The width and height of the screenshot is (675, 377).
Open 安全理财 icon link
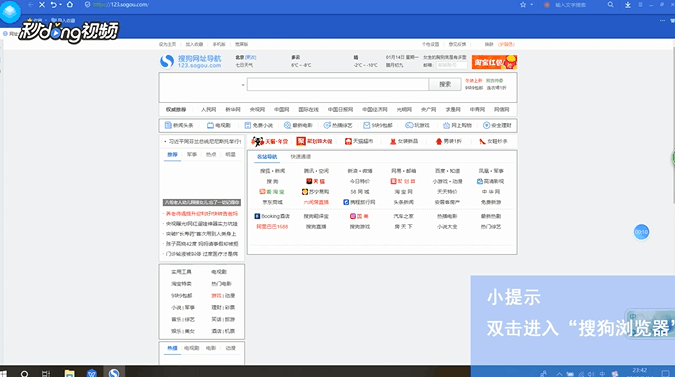point(497,125)
